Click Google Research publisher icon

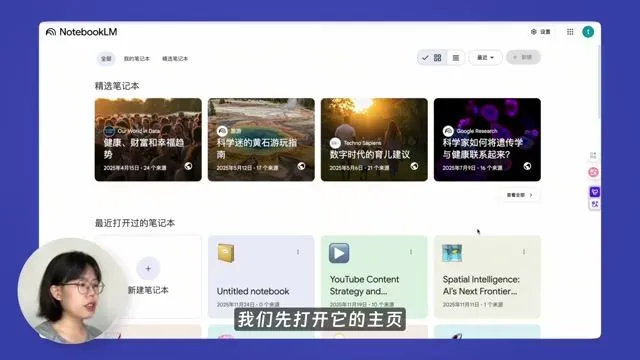point(448,131)
